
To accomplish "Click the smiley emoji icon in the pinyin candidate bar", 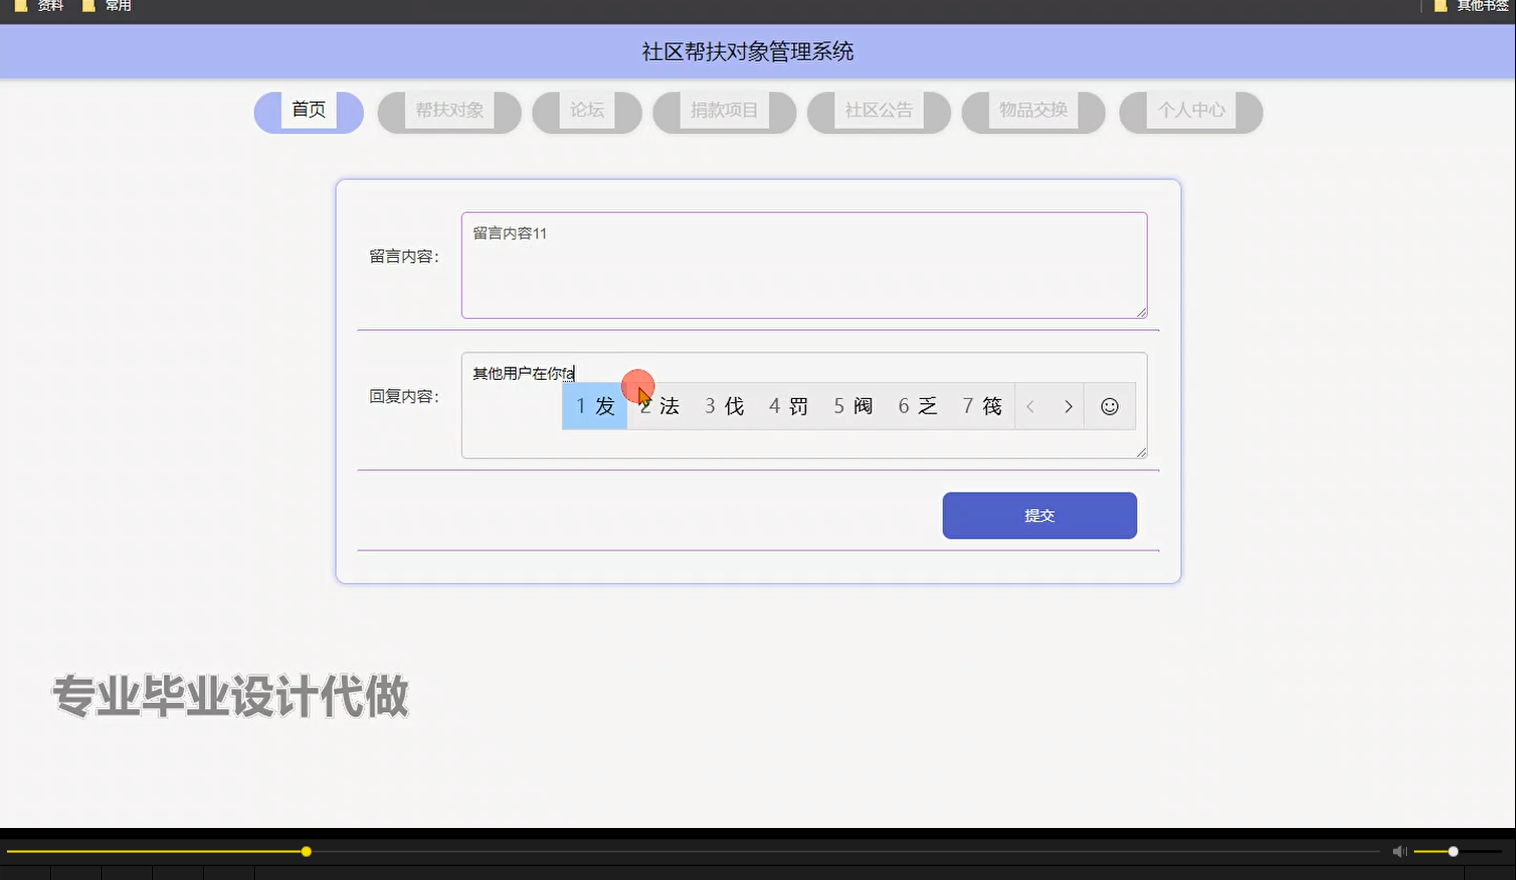I will click(1109, 406).
